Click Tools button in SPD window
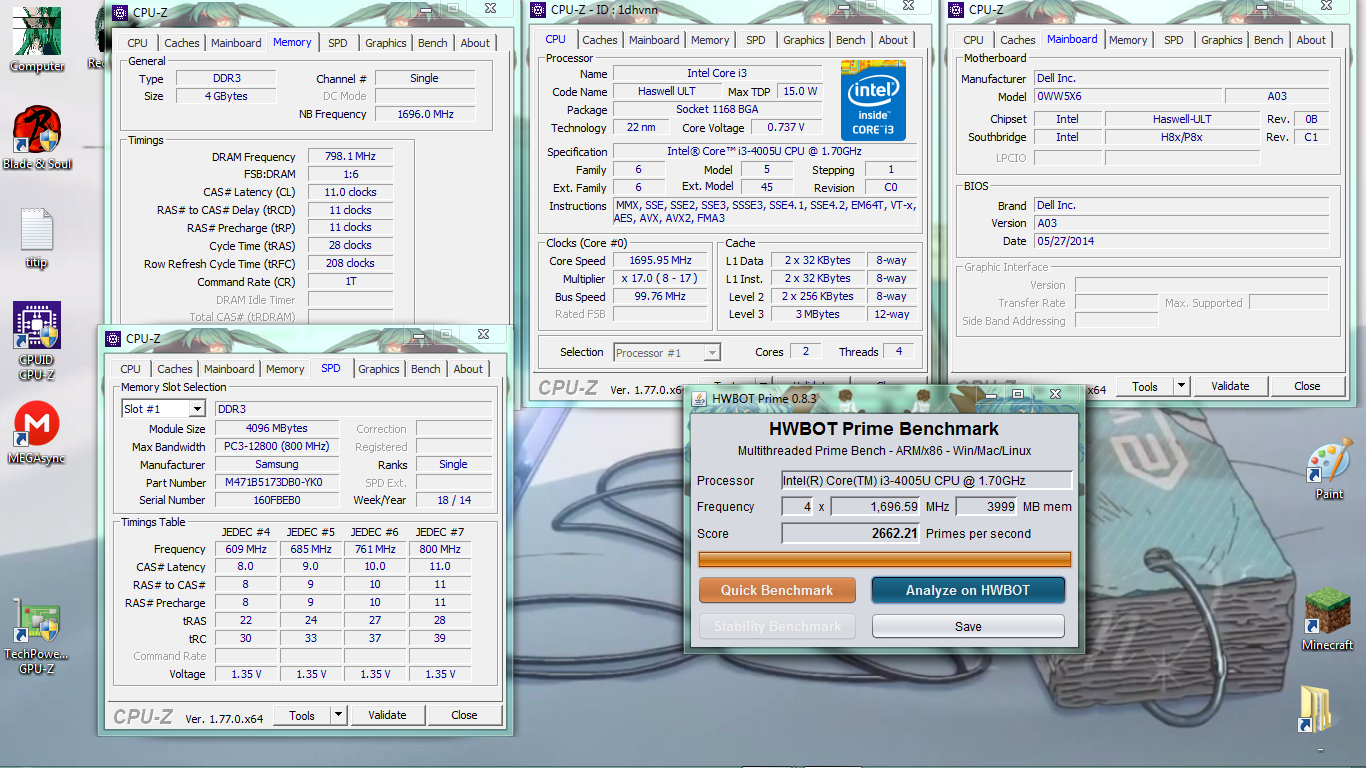Screen dimensions: 1366x768 click(x=302, y=715)
